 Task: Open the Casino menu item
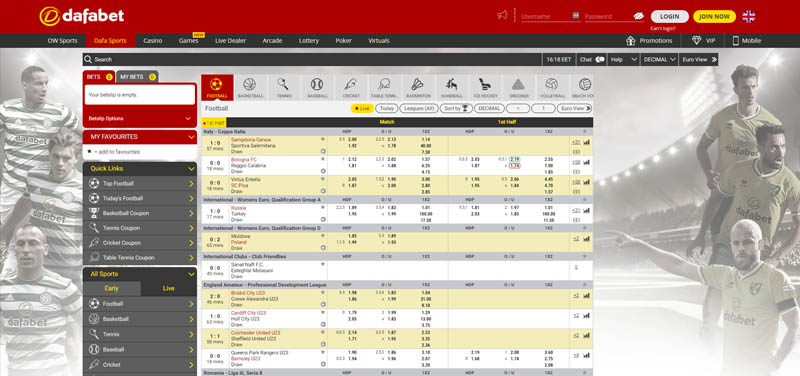[x=153, y=41]
